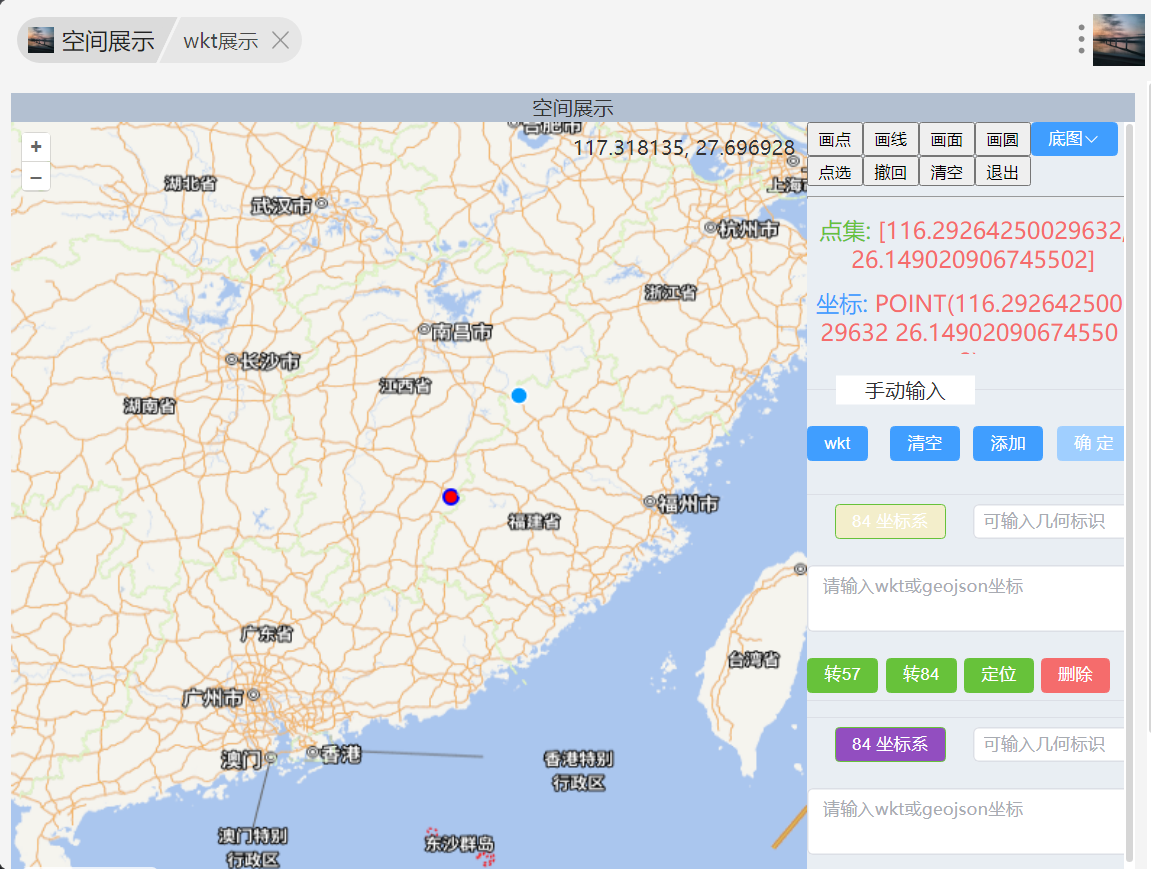Click the 添加 add button
This screenshot has width=1151, height=869.
(x=1007, y=443)
